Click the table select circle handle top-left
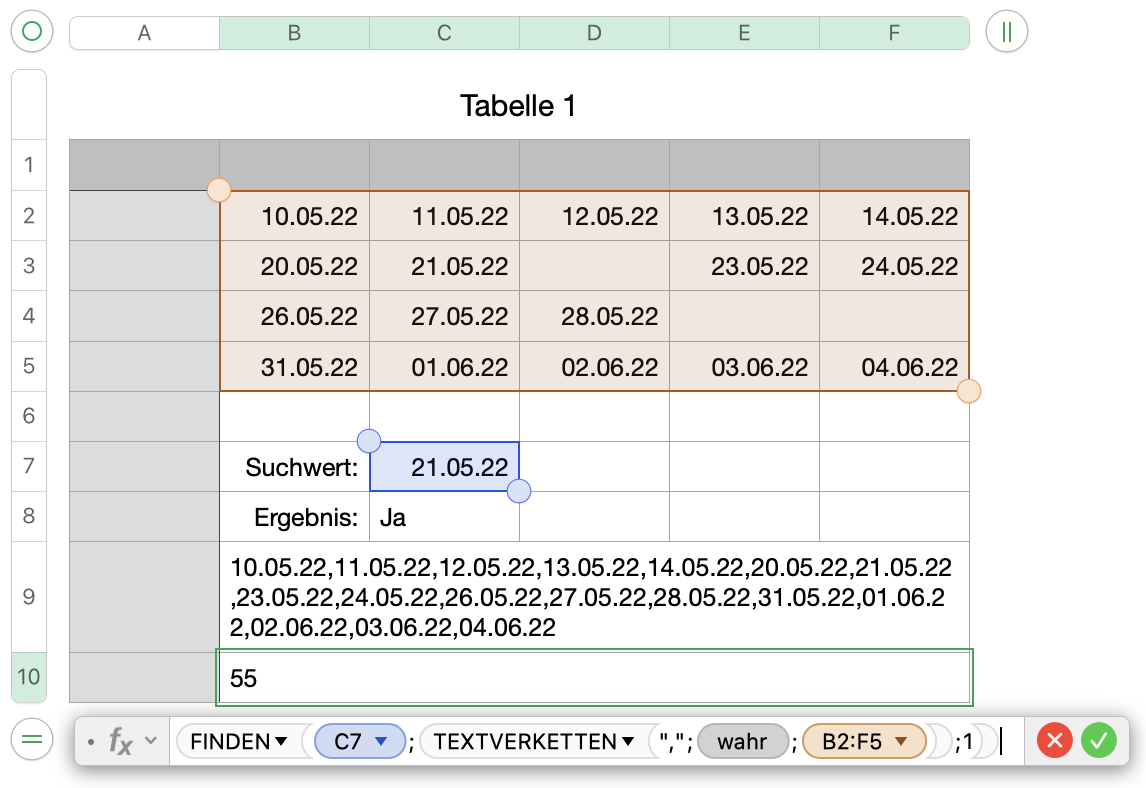This screenshot has height=788, width=1146. (31, 32)
